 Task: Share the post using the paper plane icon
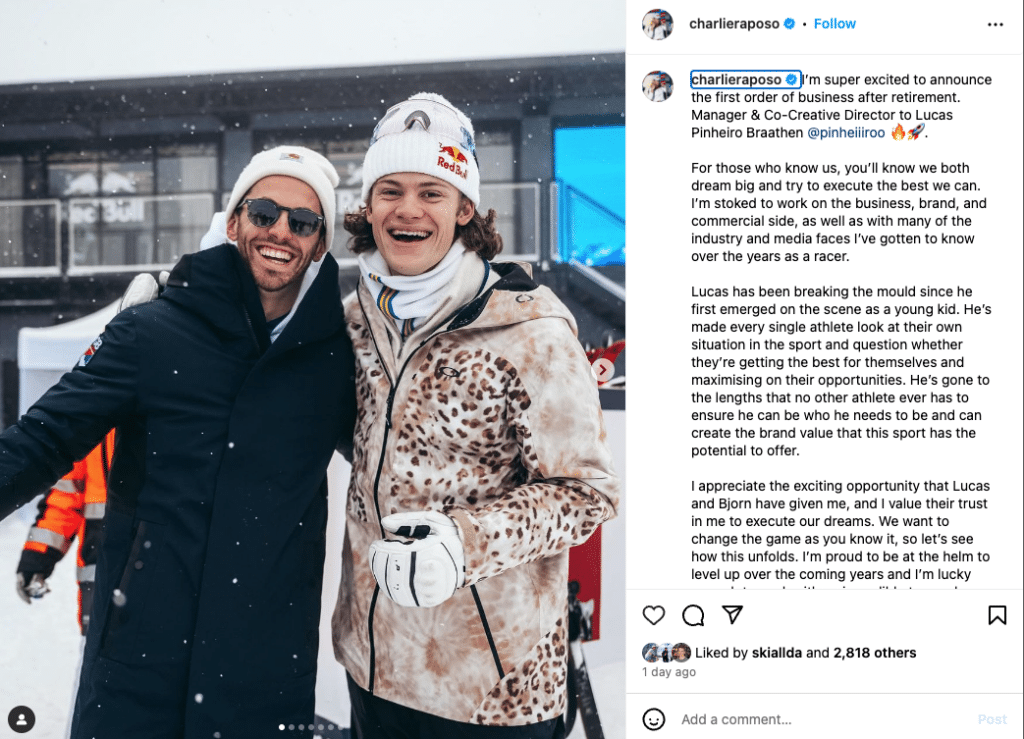732,614
